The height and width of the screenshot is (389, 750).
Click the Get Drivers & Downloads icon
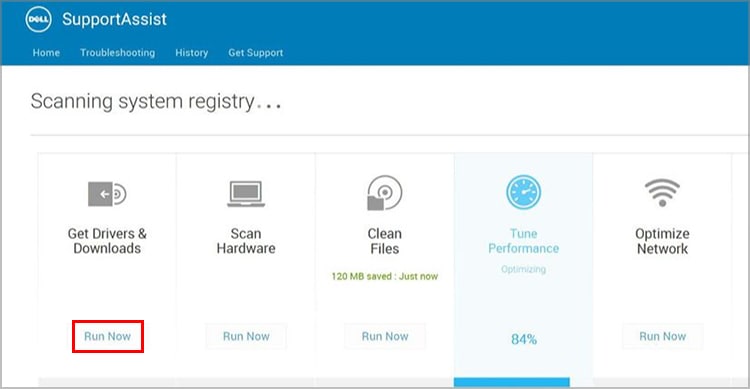[x=107, y=194]
